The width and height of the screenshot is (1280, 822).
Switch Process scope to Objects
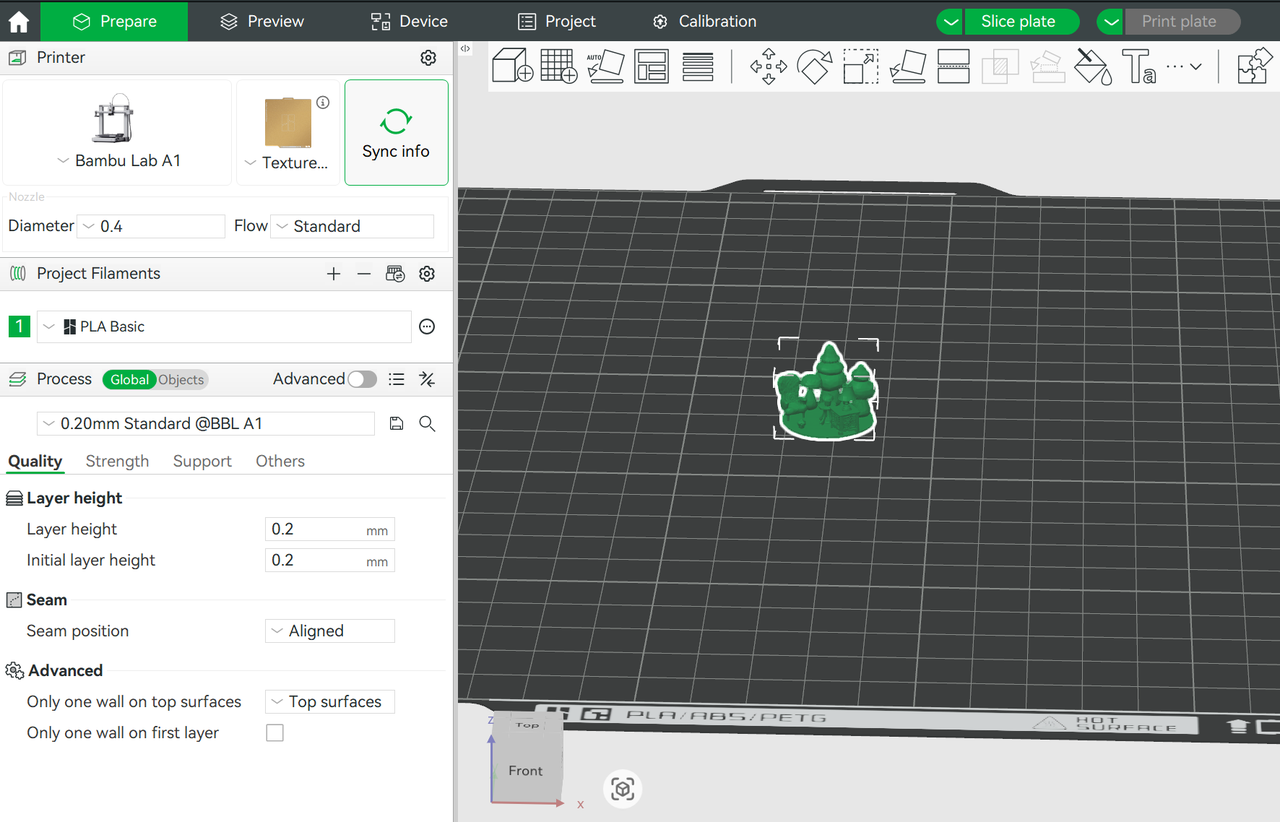tap(181, 380)
